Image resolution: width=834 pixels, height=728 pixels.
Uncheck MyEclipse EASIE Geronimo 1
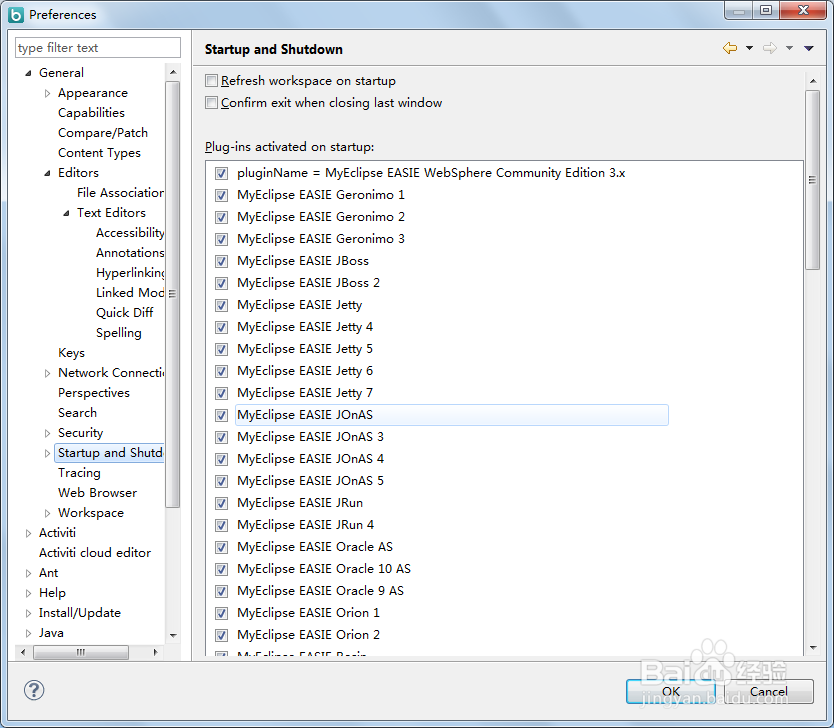tap(221, 195)
